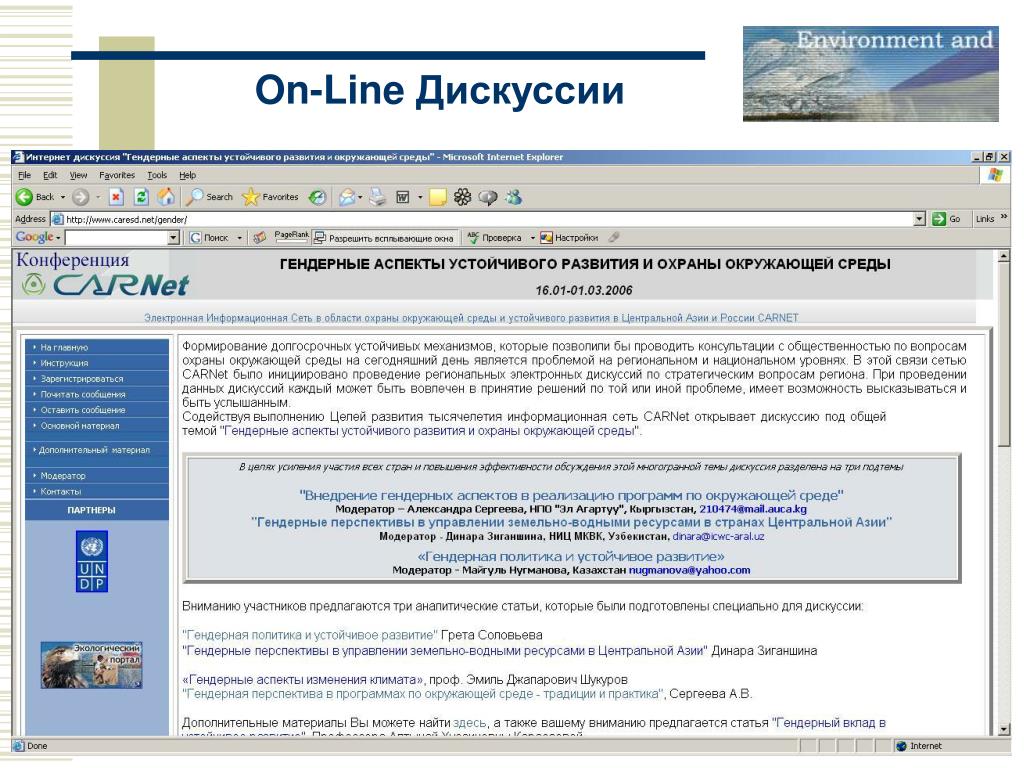1024x768 pixels.
Task: Open Дополнительный материал link
Action: click(x=94, y=450)
